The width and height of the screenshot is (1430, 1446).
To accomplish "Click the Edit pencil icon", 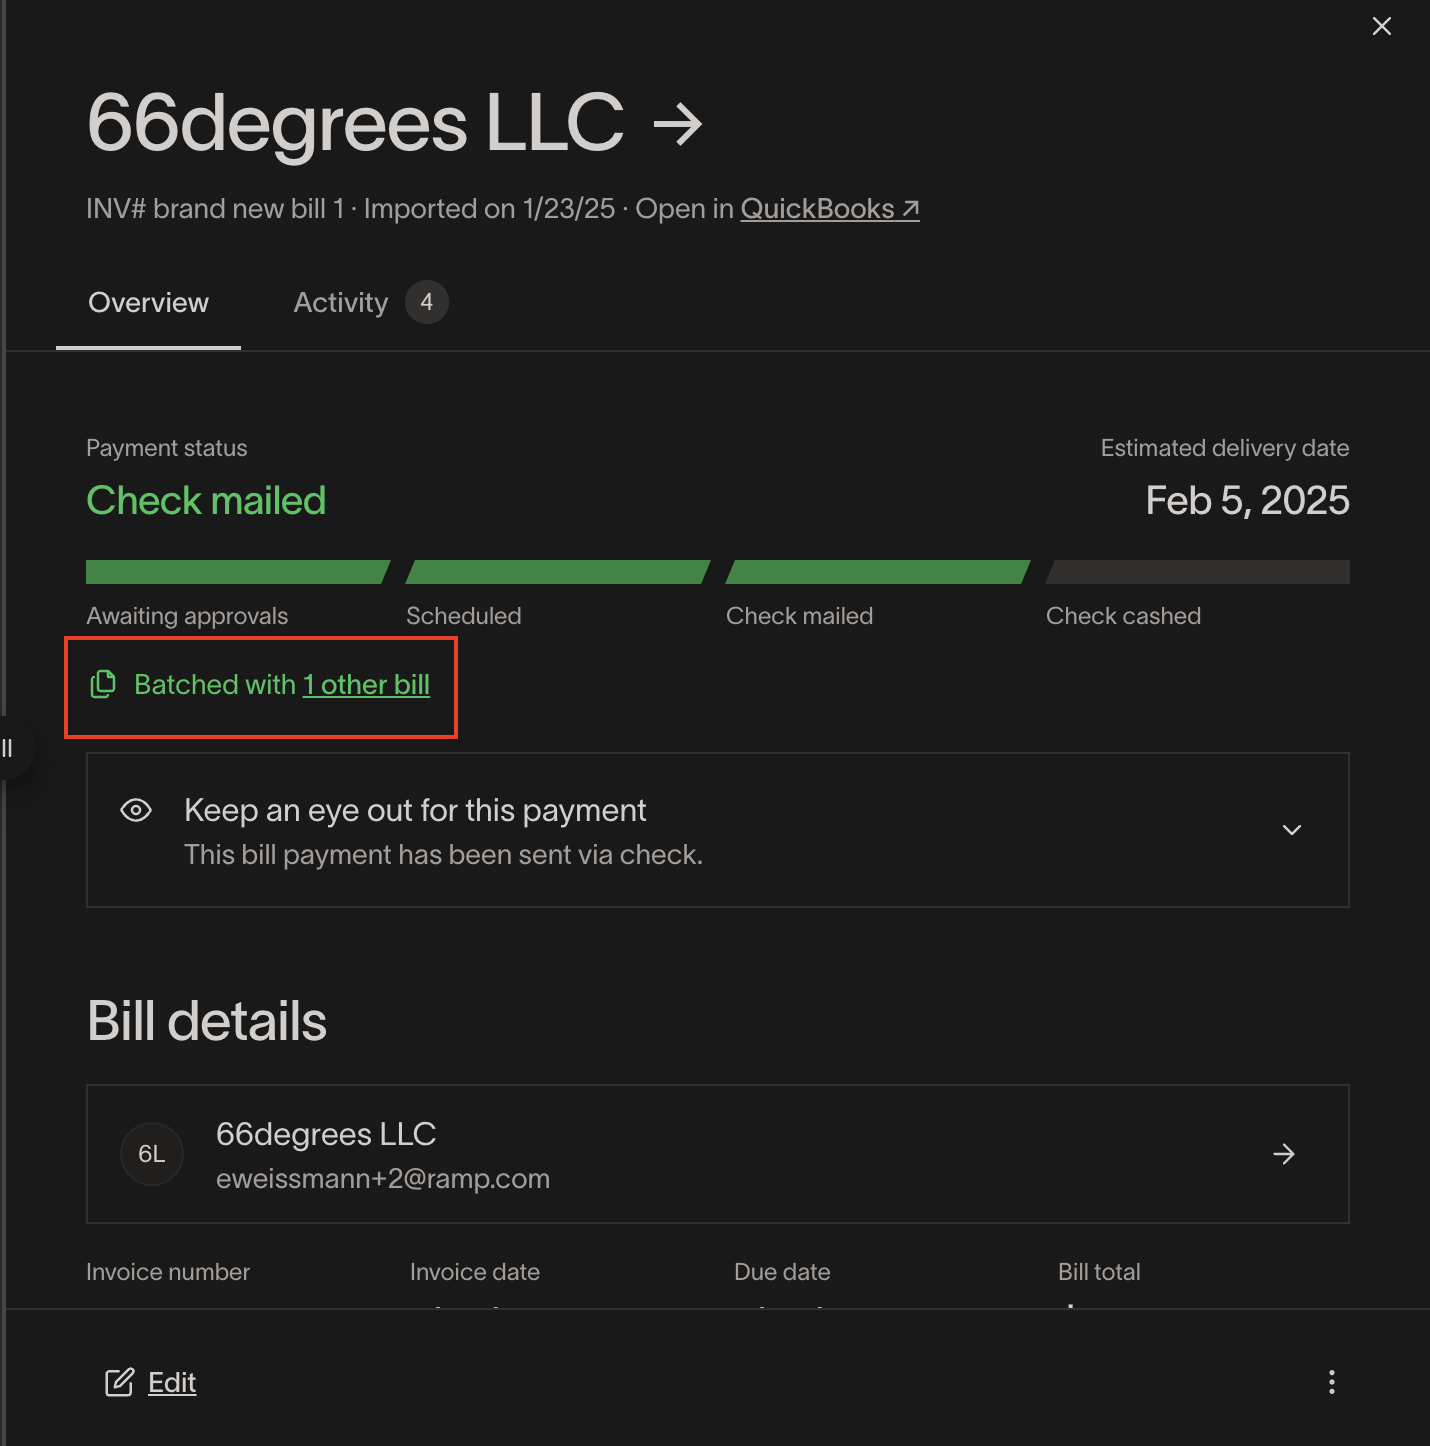I will [119, 1382].
